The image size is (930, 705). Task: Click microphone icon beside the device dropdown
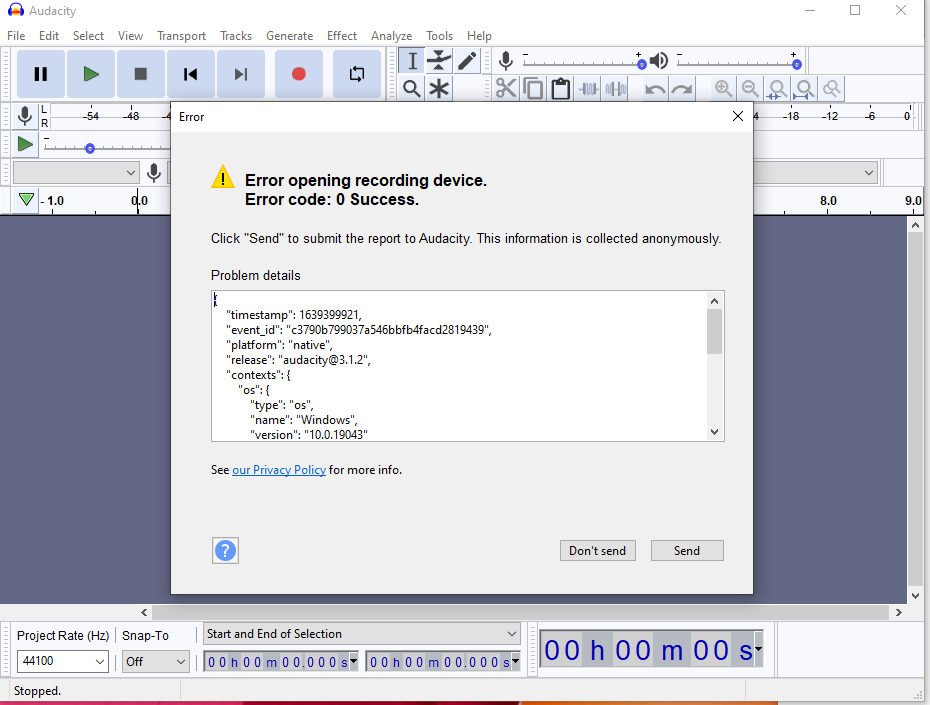point(154,173)
